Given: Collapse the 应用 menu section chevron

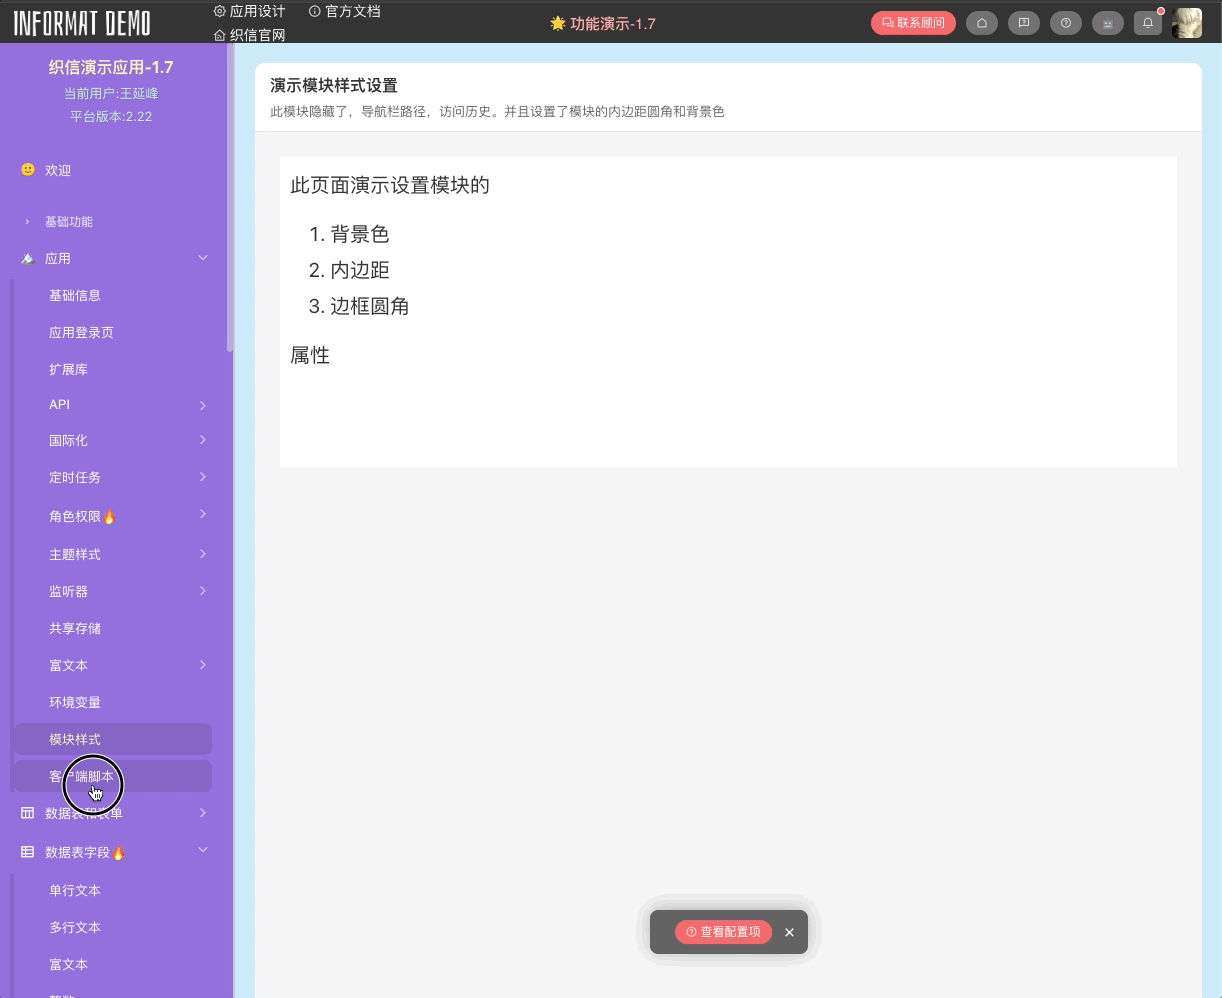Looking at the screenshot, I should (203, 258).
